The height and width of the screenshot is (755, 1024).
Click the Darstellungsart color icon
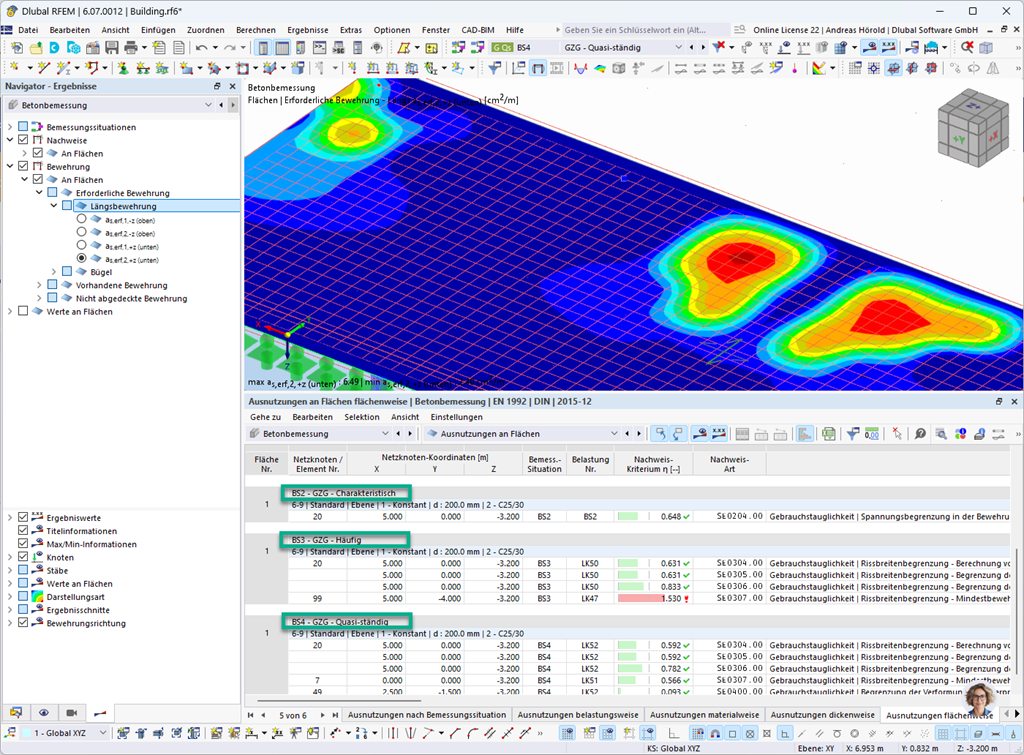tap(38, 596)
